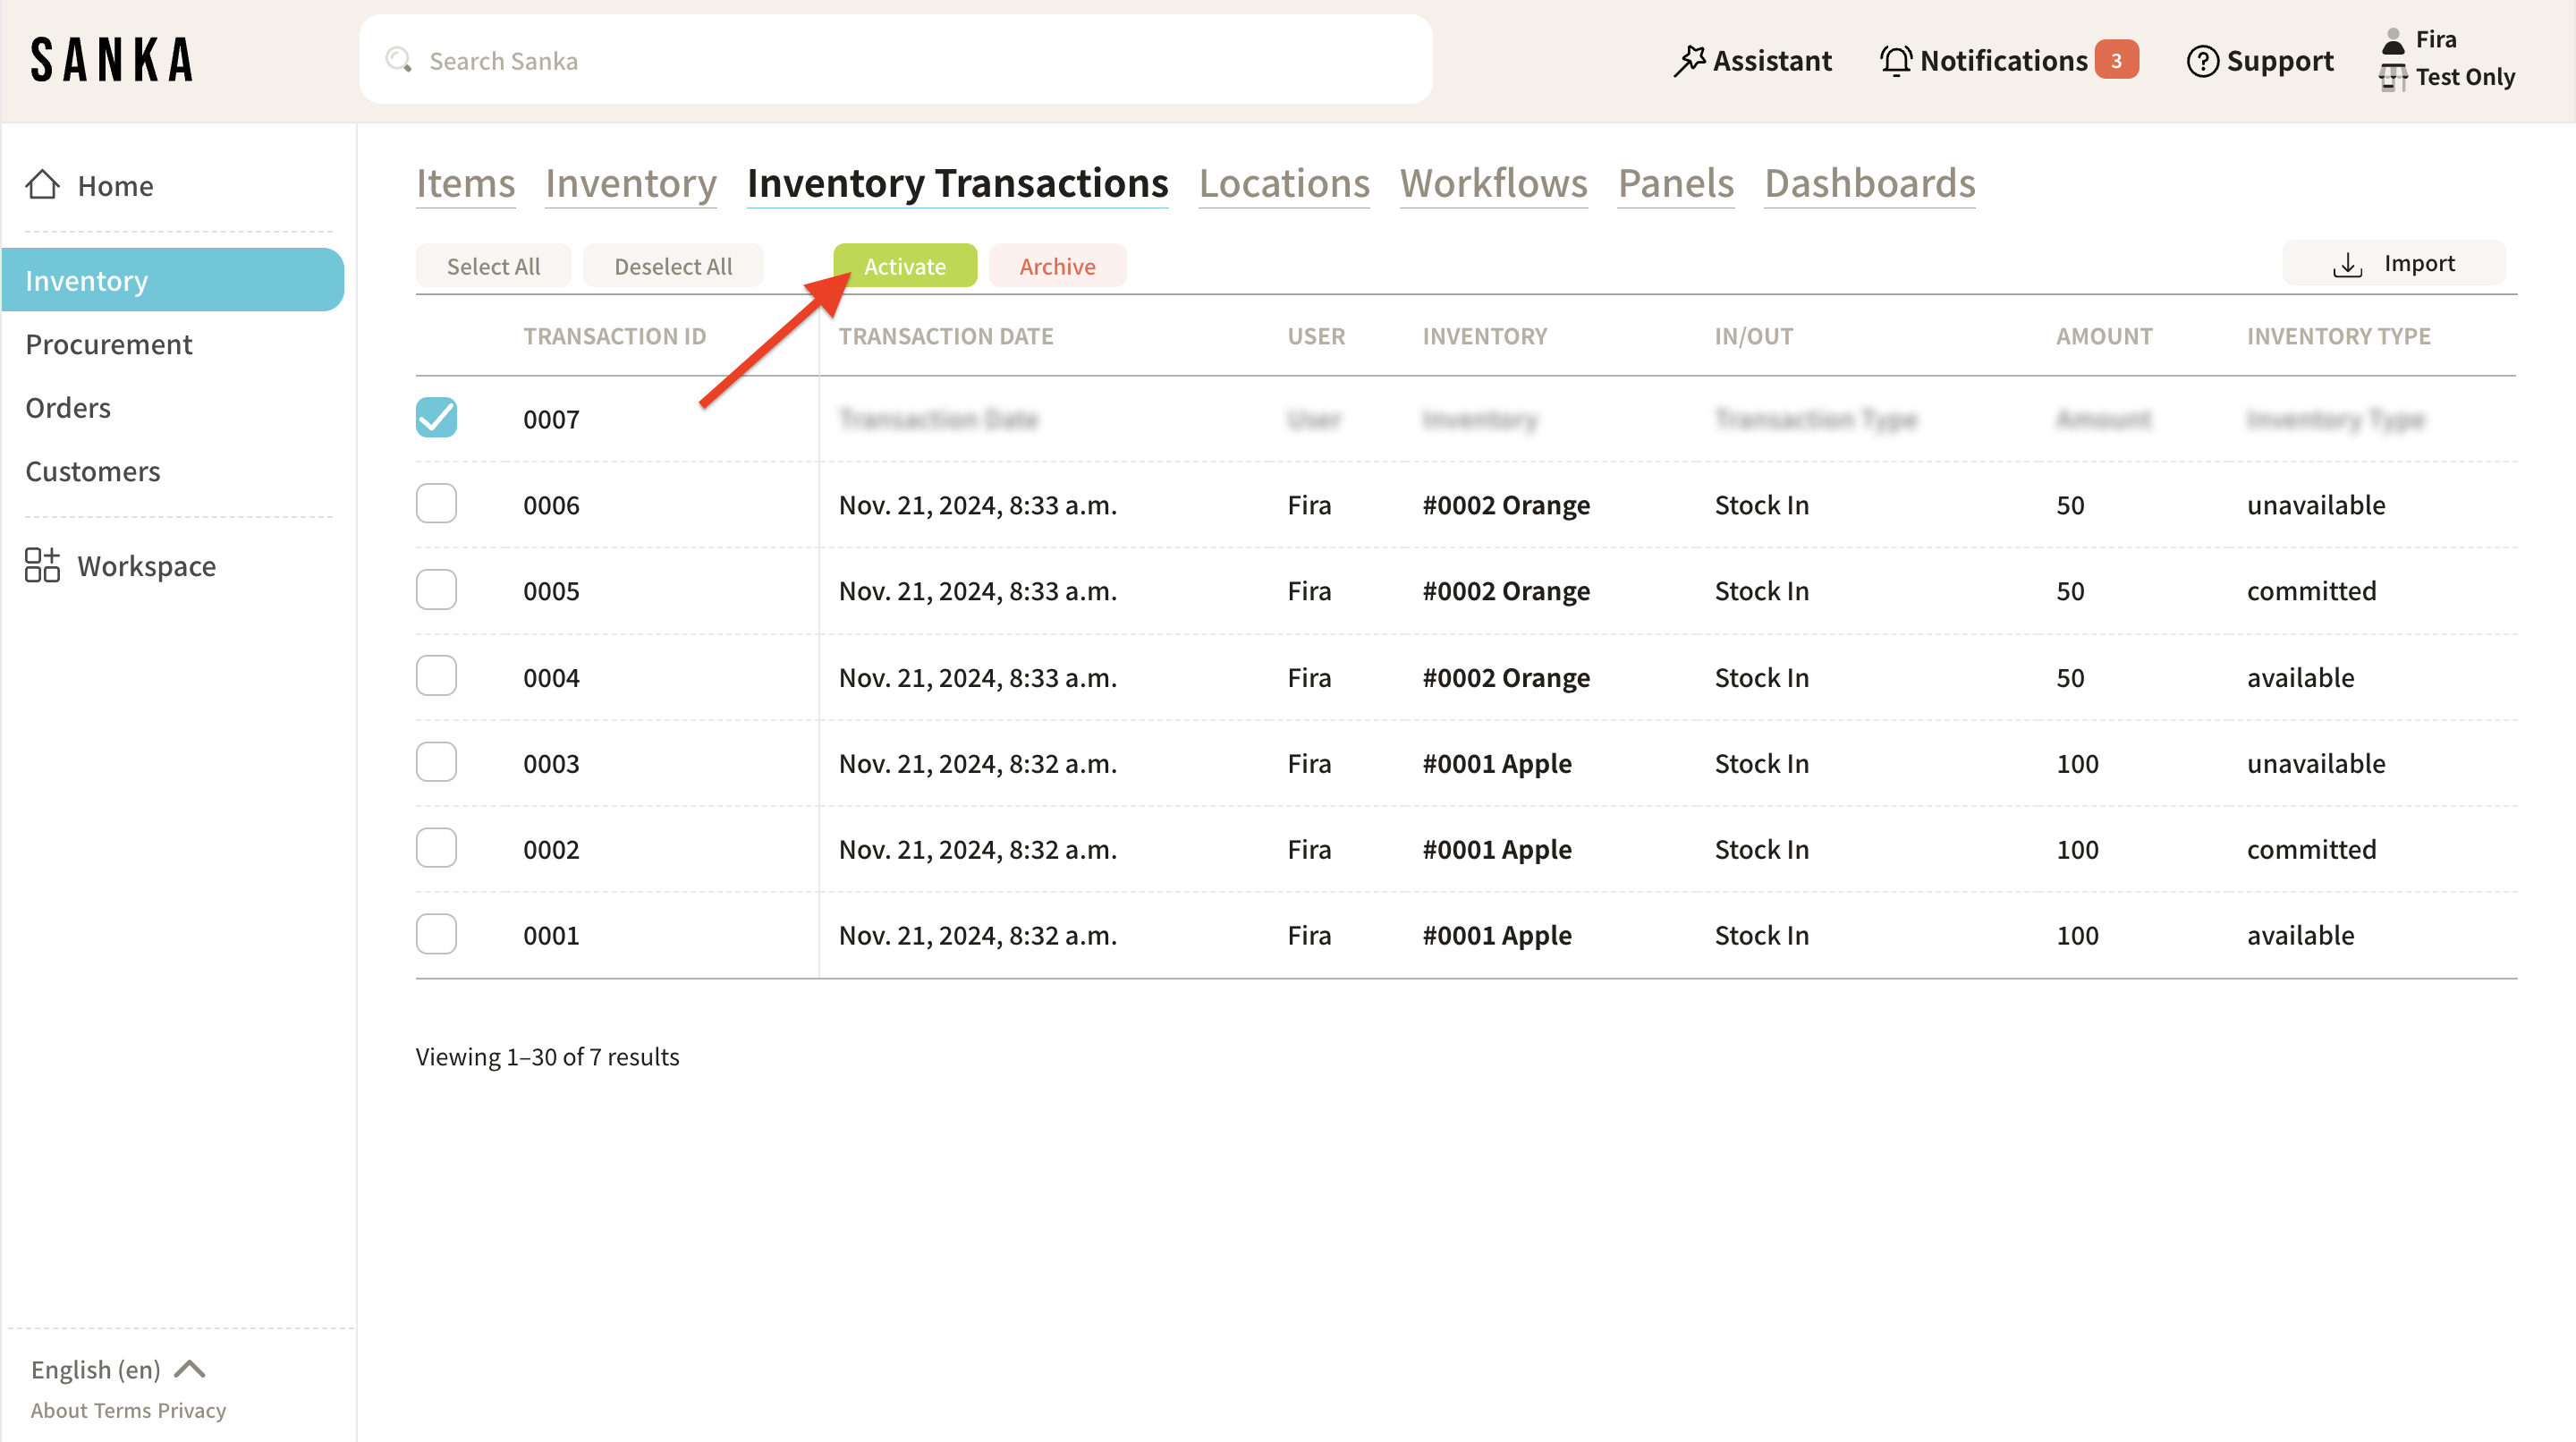2576x1442 pixels.
Task: Select the checkbox for transaction 0003
Action: (x=436, y=762)
